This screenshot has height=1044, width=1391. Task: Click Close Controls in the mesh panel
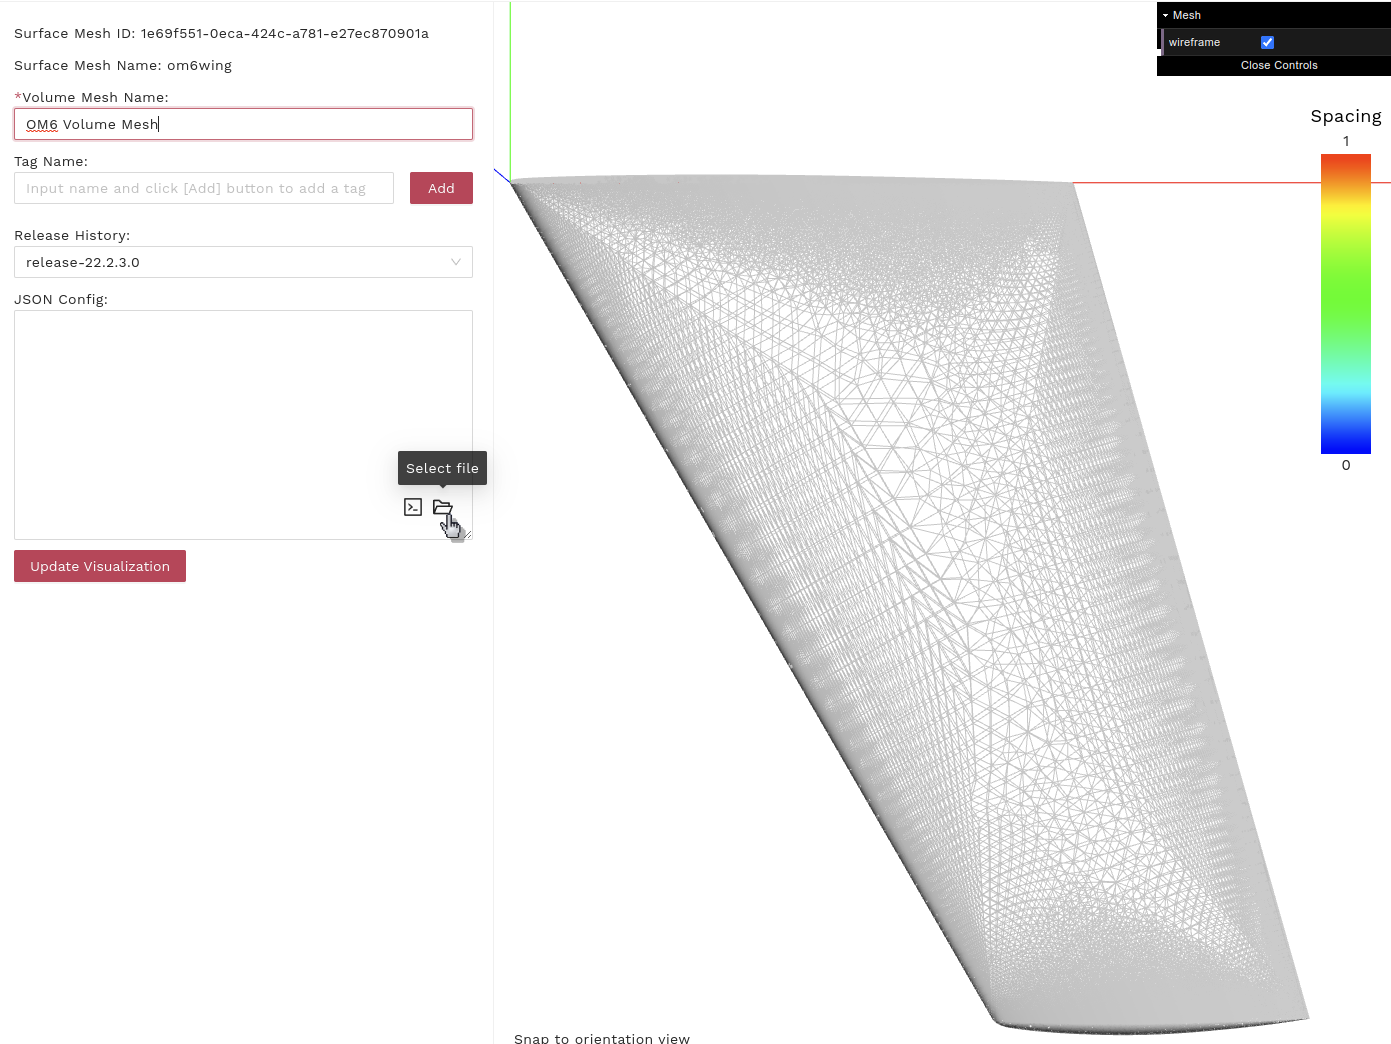click(1278, 65)
